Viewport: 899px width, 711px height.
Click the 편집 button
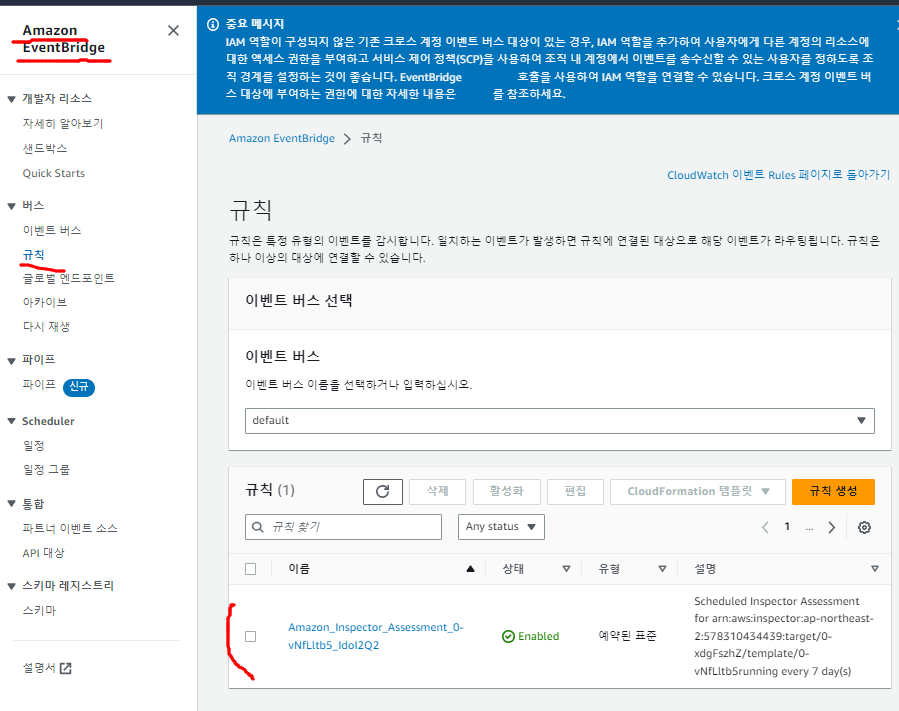click(575, 492)
